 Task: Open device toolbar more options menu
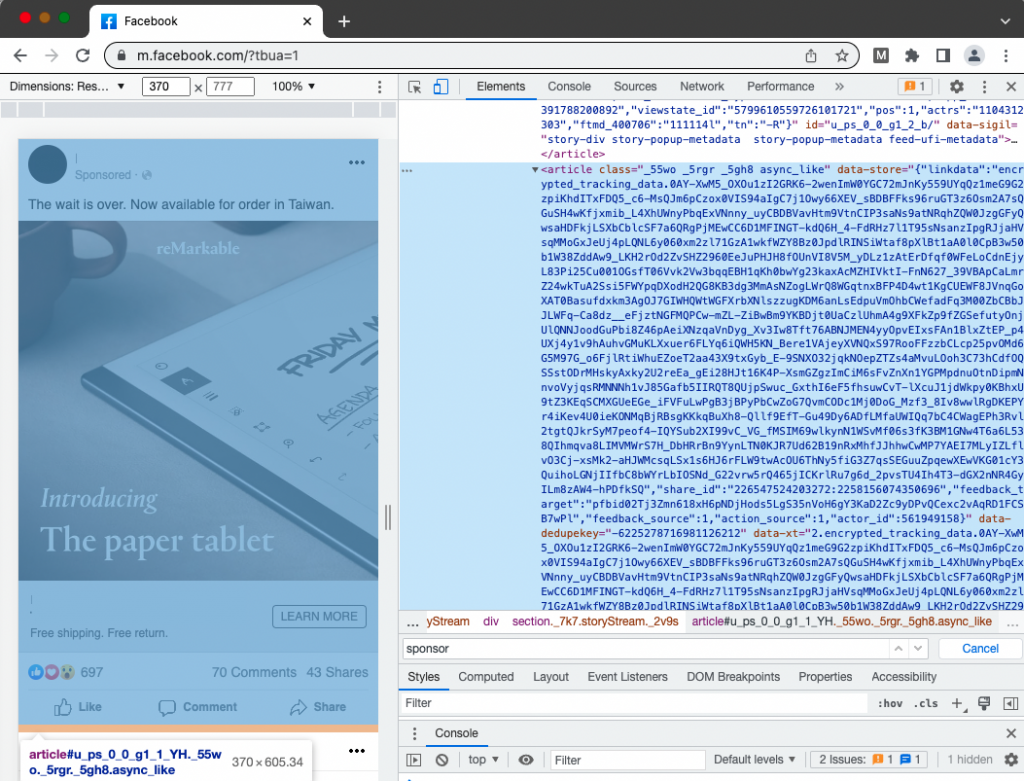point(379,87)
